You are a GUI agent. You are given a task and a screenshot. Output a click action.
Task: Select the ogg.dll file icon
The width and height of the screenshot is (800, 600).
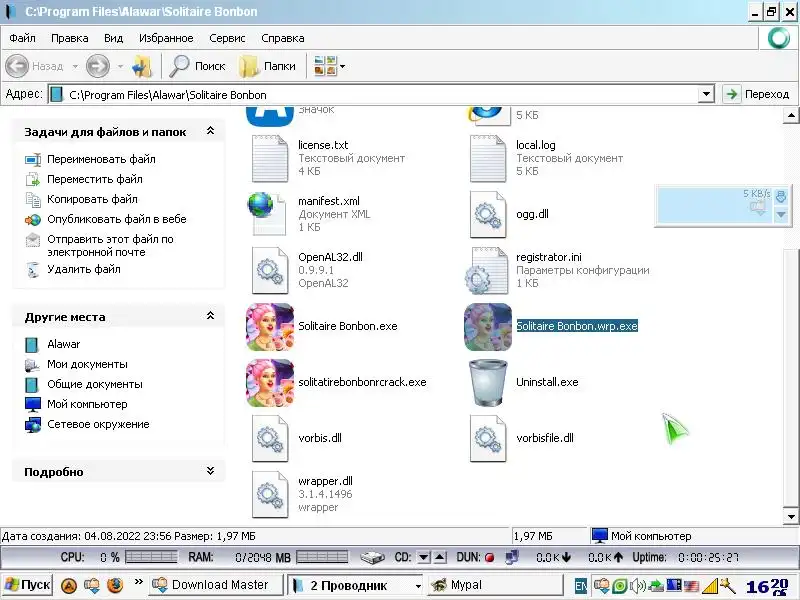click(488, 214)
